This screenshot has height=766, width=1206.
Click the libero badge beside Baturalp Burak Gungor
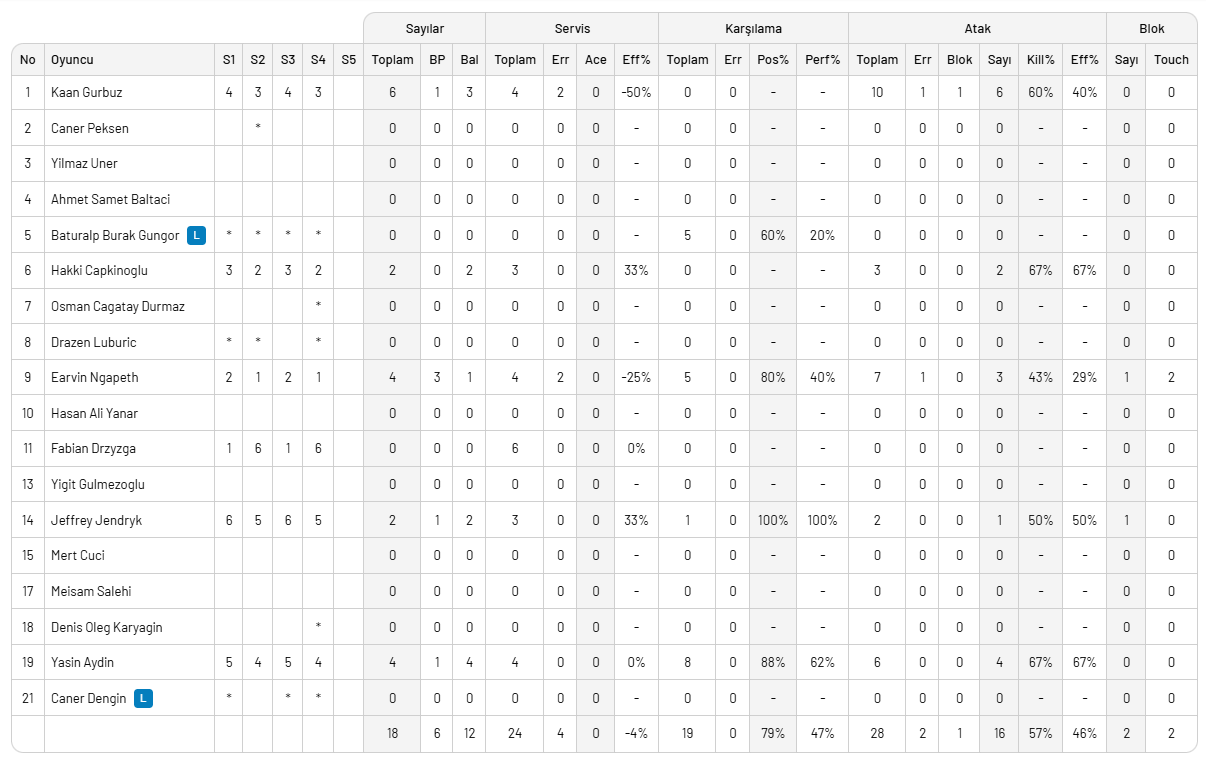197,235
